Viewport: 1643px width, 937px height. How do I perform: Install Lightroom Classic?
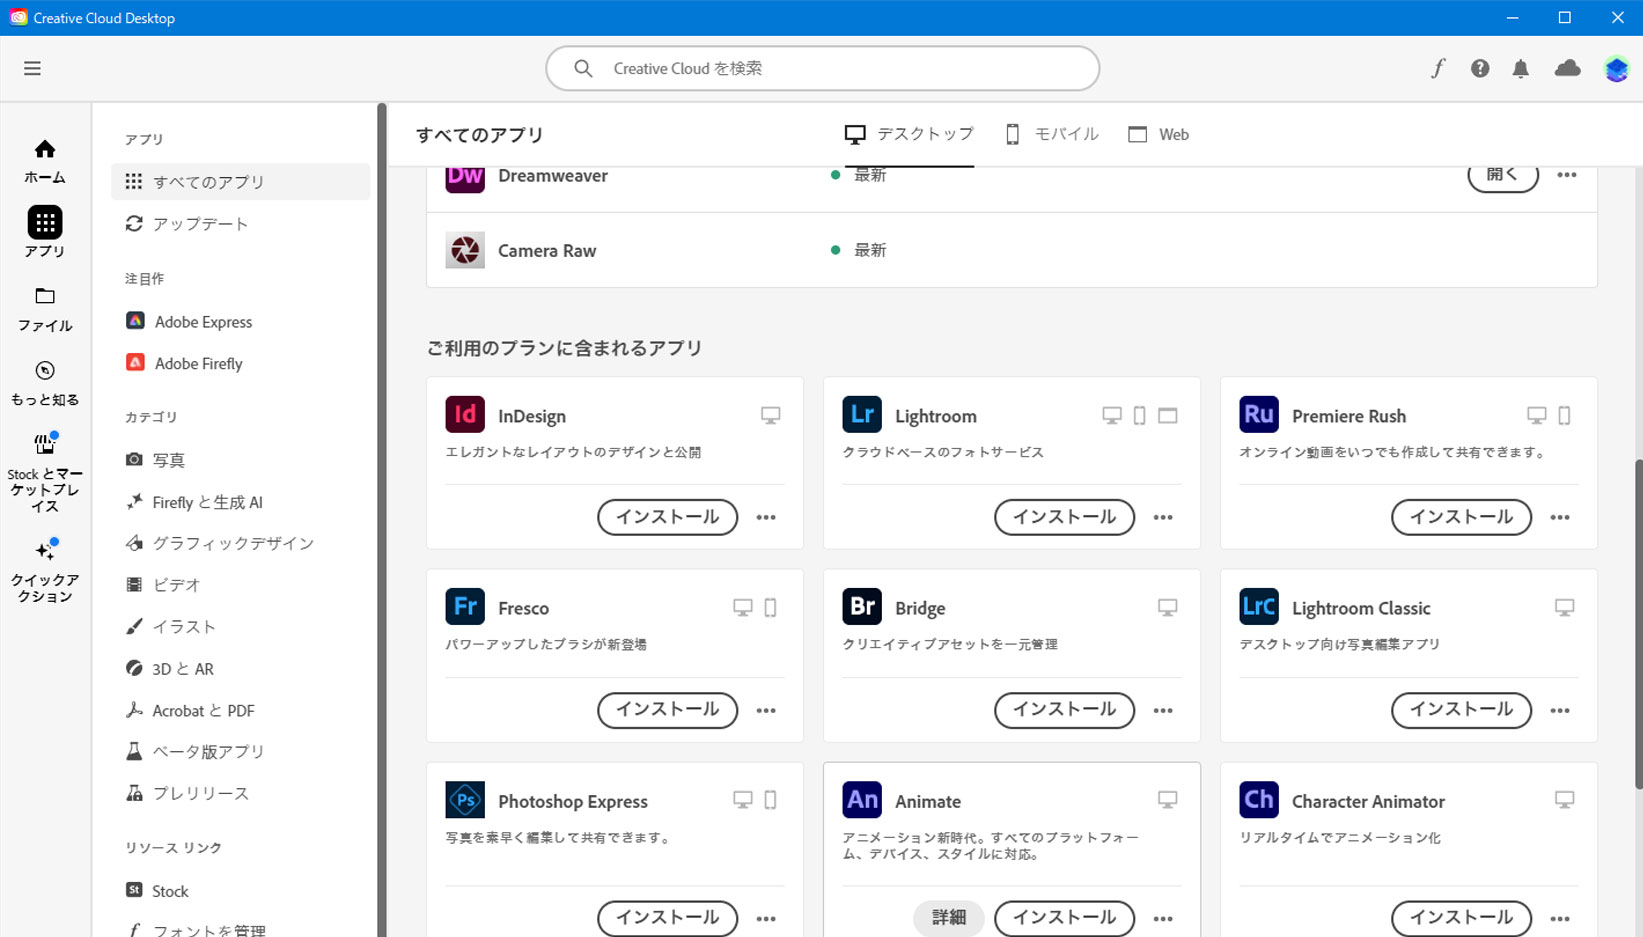click(1461, 710)
